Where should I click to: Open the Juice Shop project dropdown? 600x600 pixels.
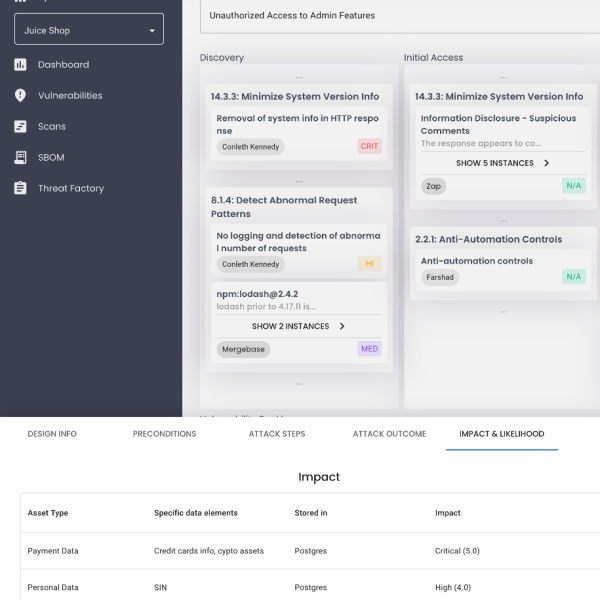pyautogui.click(x=88, y=31)
